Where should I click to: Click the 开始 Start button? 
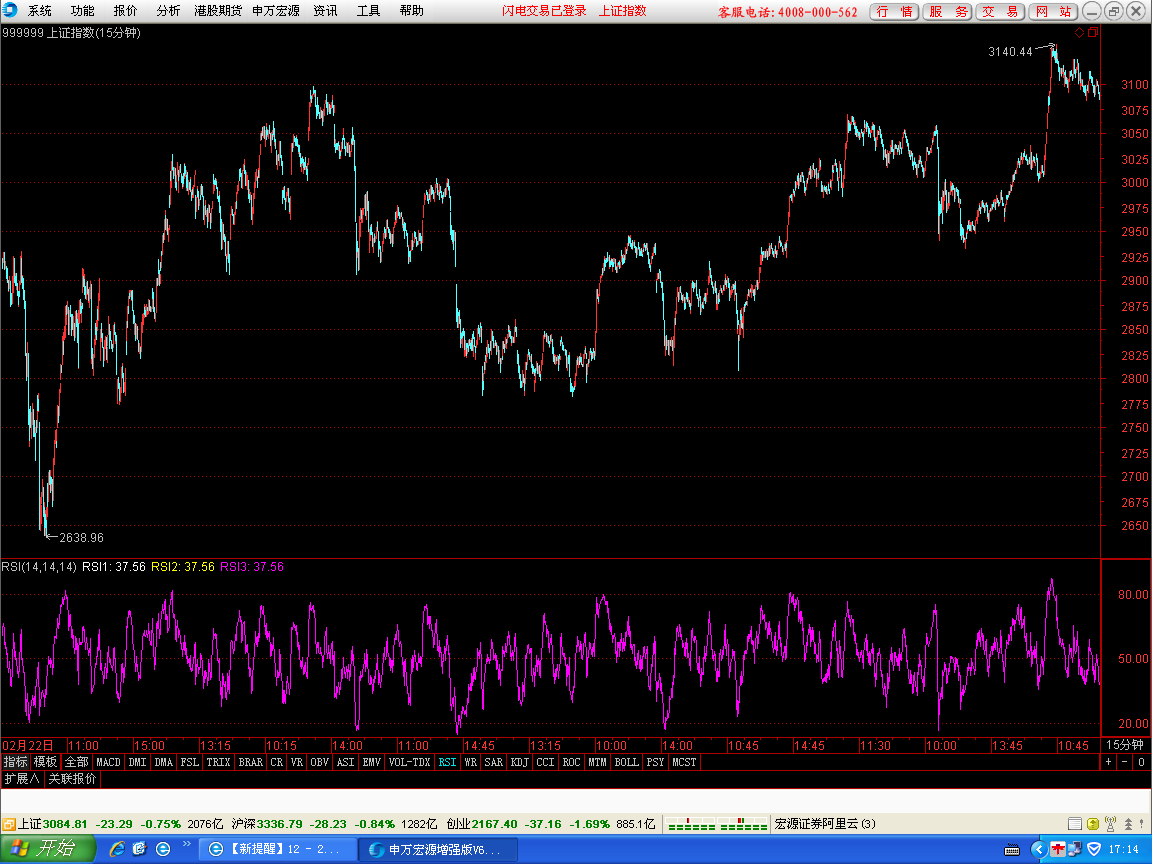[48, 849]
